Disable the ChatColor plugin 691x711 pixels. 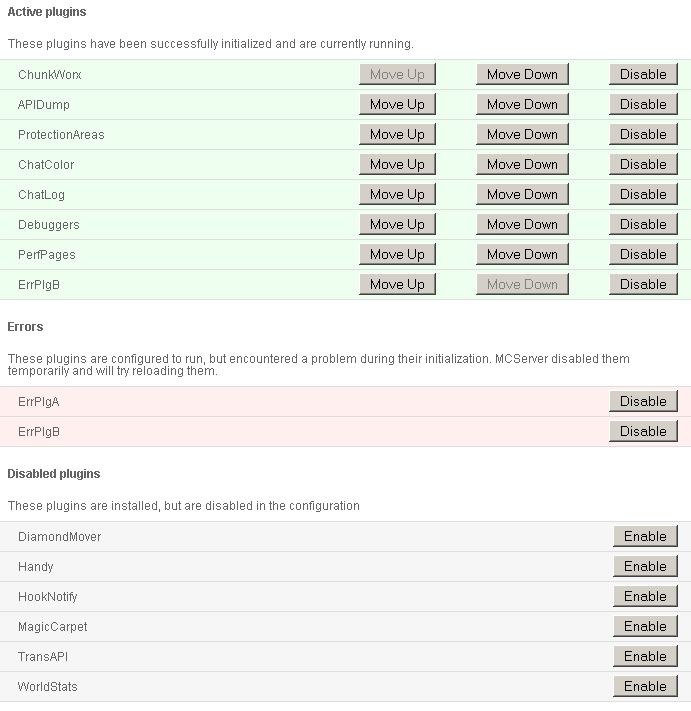click(x=643, y=164)
